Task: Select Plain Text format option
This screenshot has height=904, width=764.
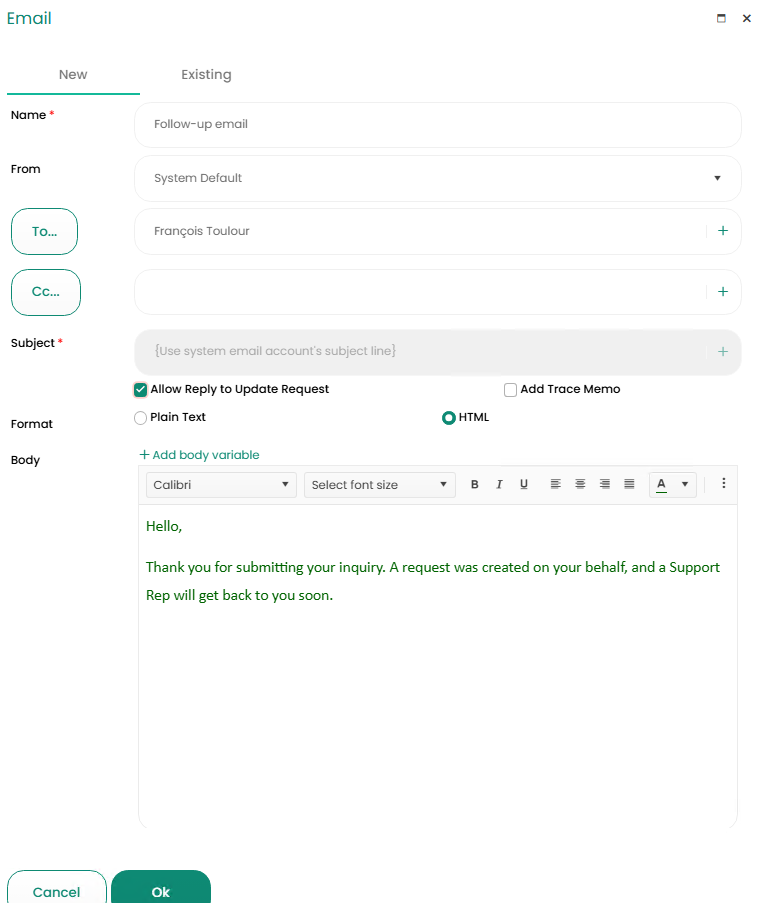Action: [141, 418]
